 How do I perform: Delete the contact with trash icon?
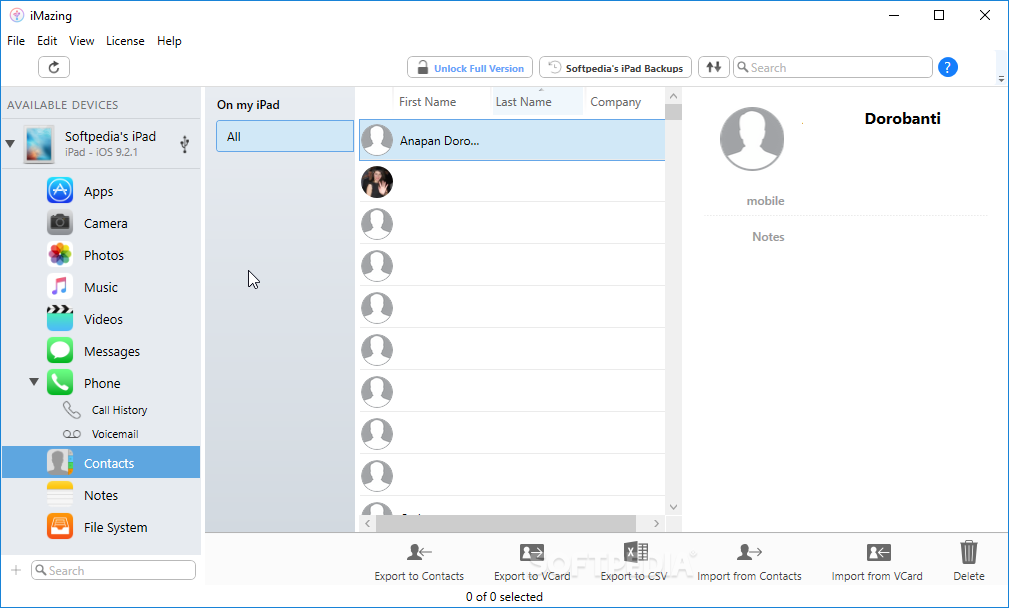click(x=968, y=562)
